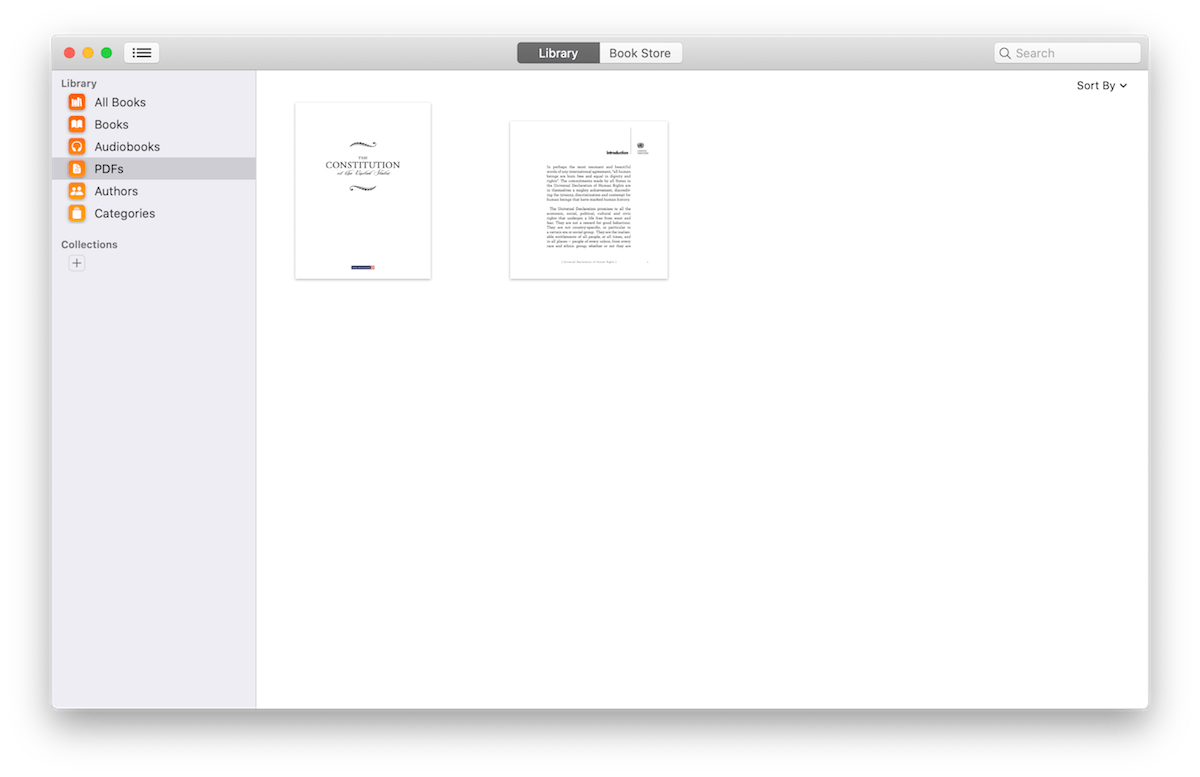The width and height of the screenshot is (1200, 777).
Task: Minimize the window with yellow button
Action: click(x=88, y=53)
